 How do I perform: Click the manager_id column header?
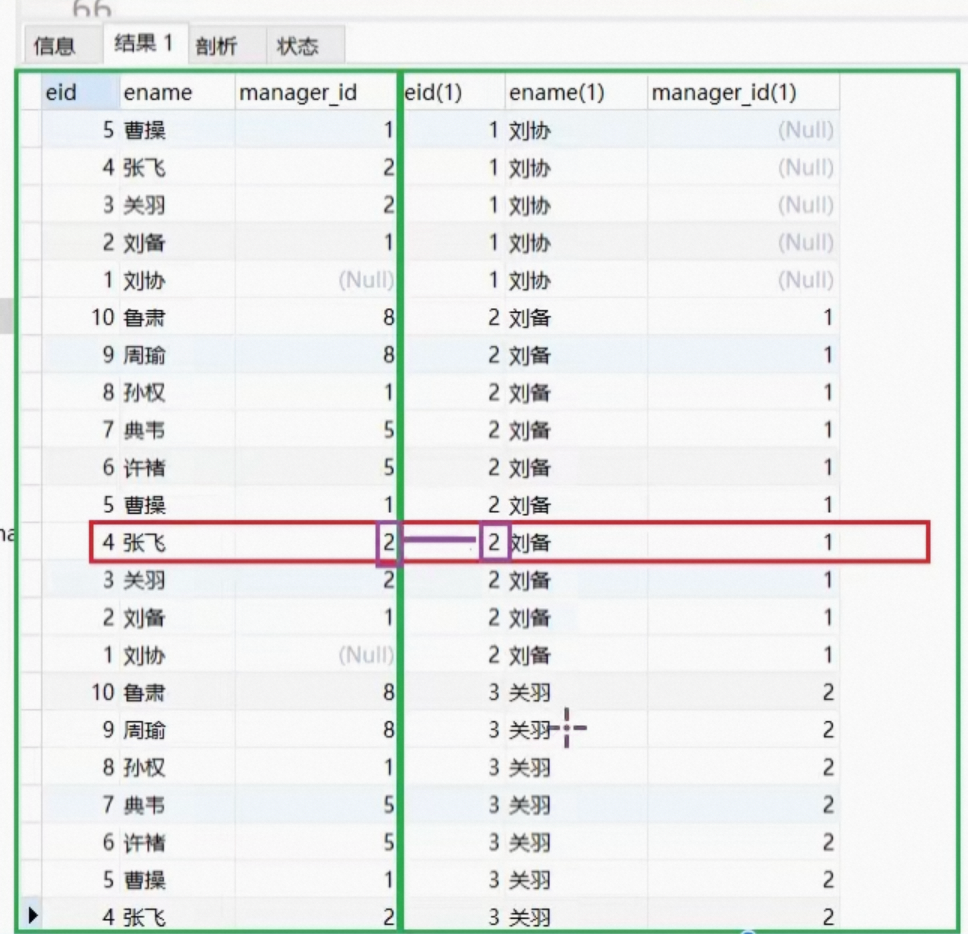315,93
